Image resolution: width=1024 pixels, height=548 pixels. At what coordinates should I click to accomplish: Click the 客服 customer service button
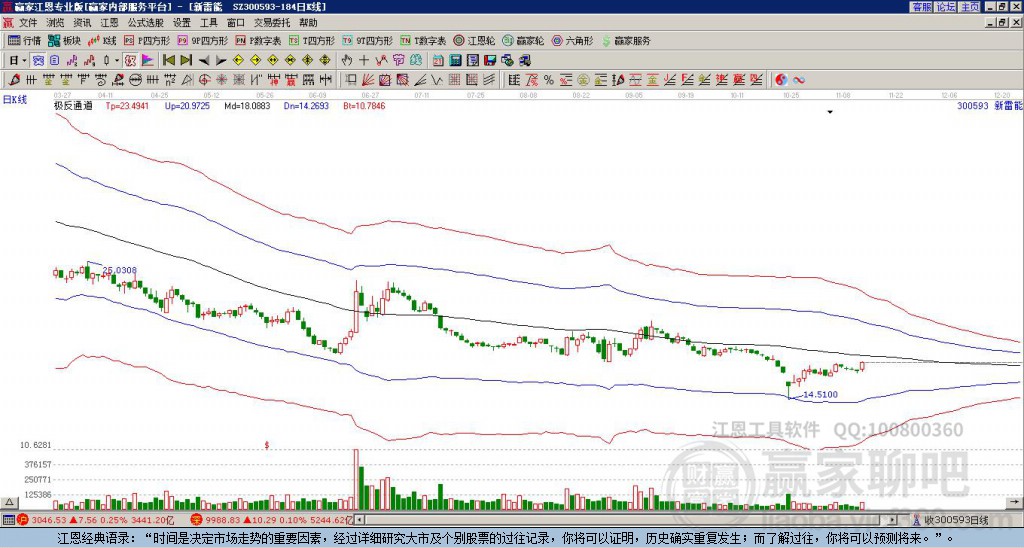[x=921, y=7]
